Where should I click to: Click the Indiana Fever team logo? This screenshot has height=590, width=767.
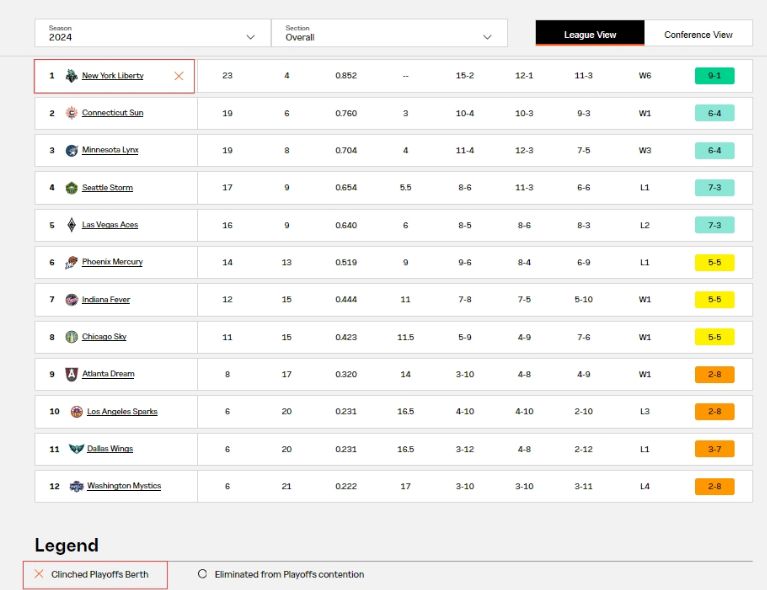point(71,299)
